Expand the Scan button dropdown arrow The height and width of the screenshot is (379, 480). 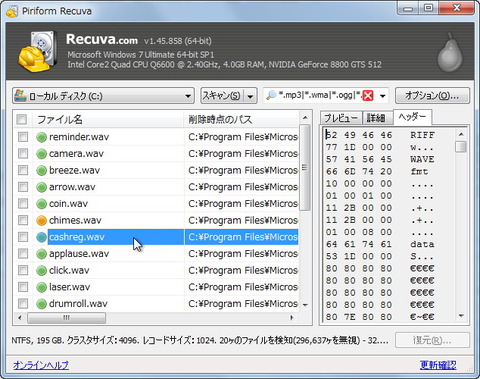(250, 96)
